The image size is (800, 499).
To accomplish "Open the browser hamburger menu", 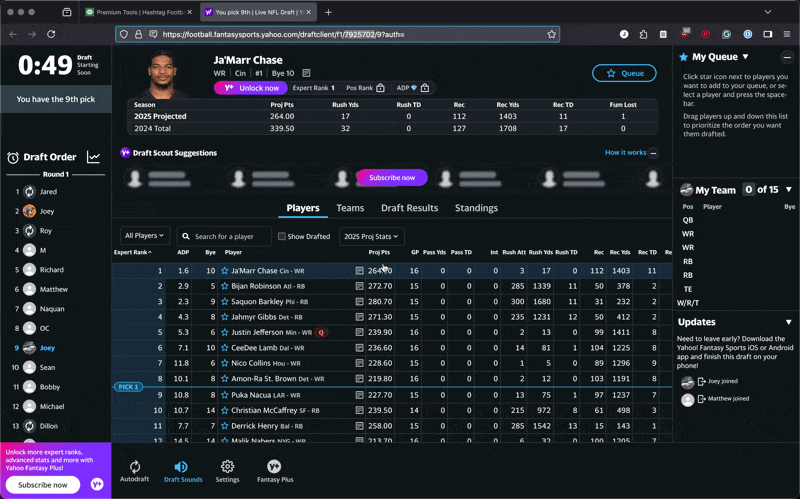I will tap(787, 34).
